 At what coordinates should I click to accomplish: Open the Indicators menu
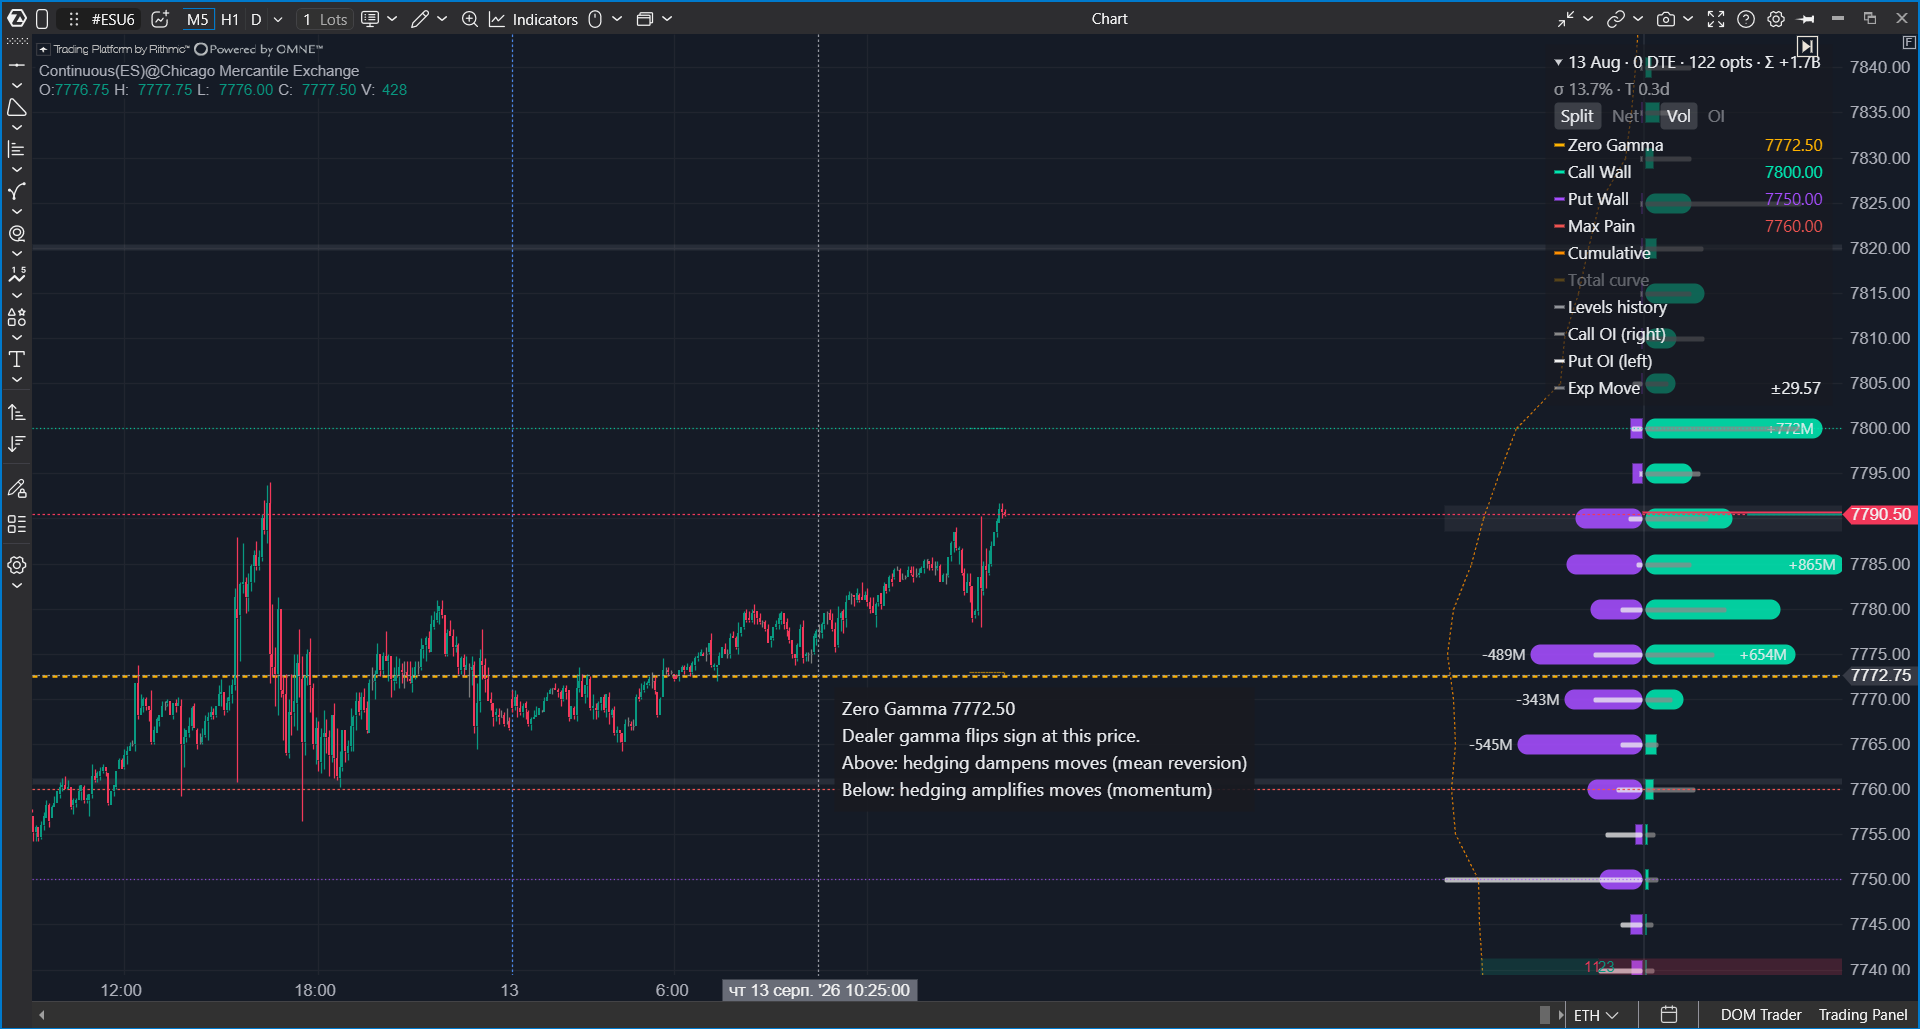pyautogui.click(x=534, y=19)
